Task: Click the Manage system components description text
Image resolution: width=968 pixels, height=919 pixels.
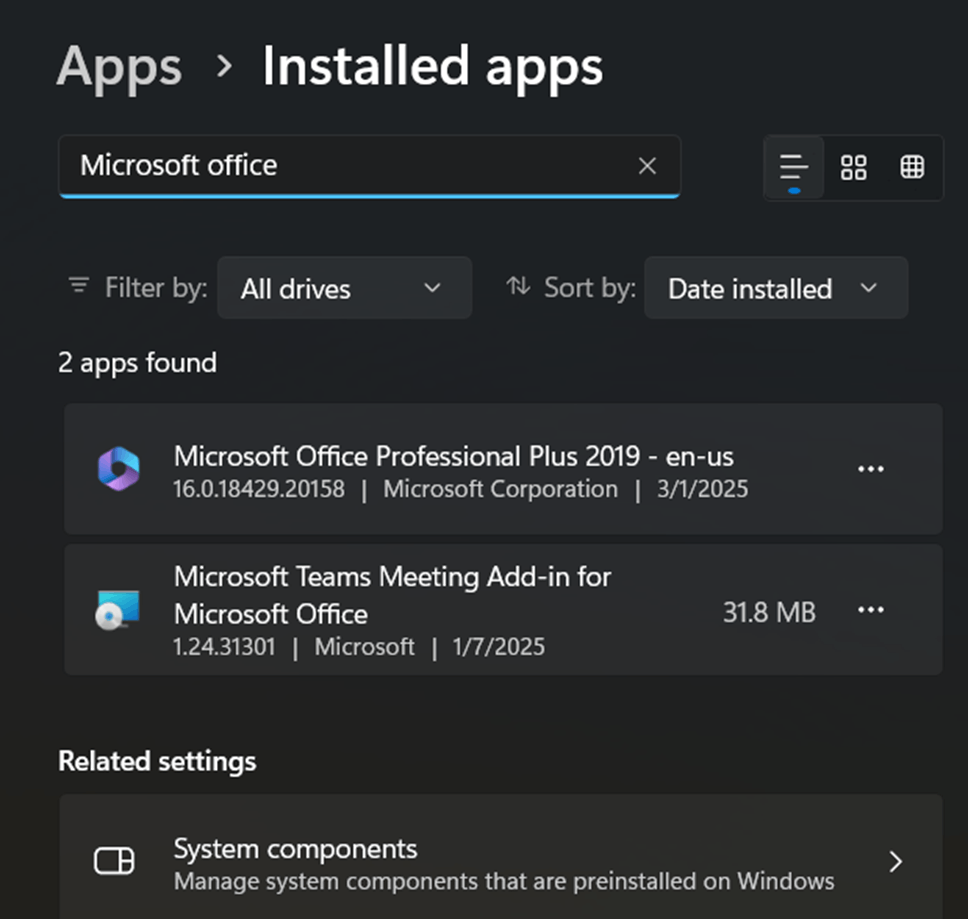Action: (504, 881)
